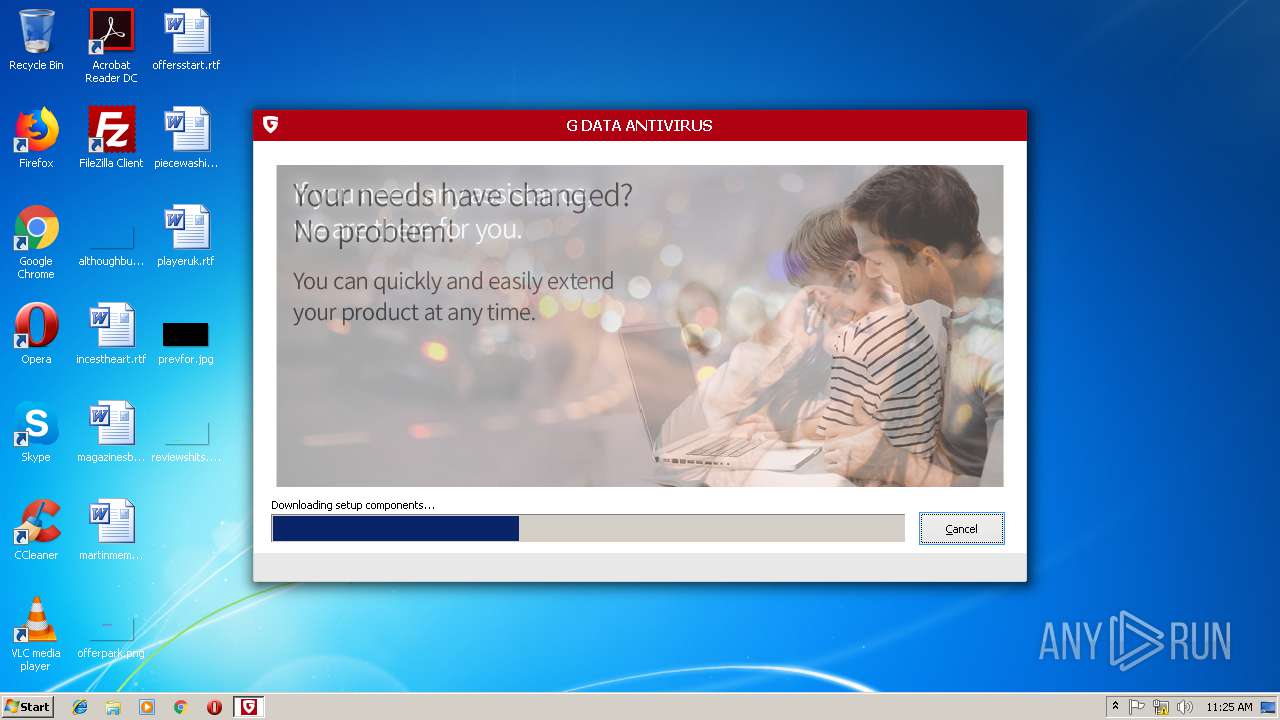Open Google Chrome desktop shortcut
Screen dimensions: 1280x720
(36, 242)
